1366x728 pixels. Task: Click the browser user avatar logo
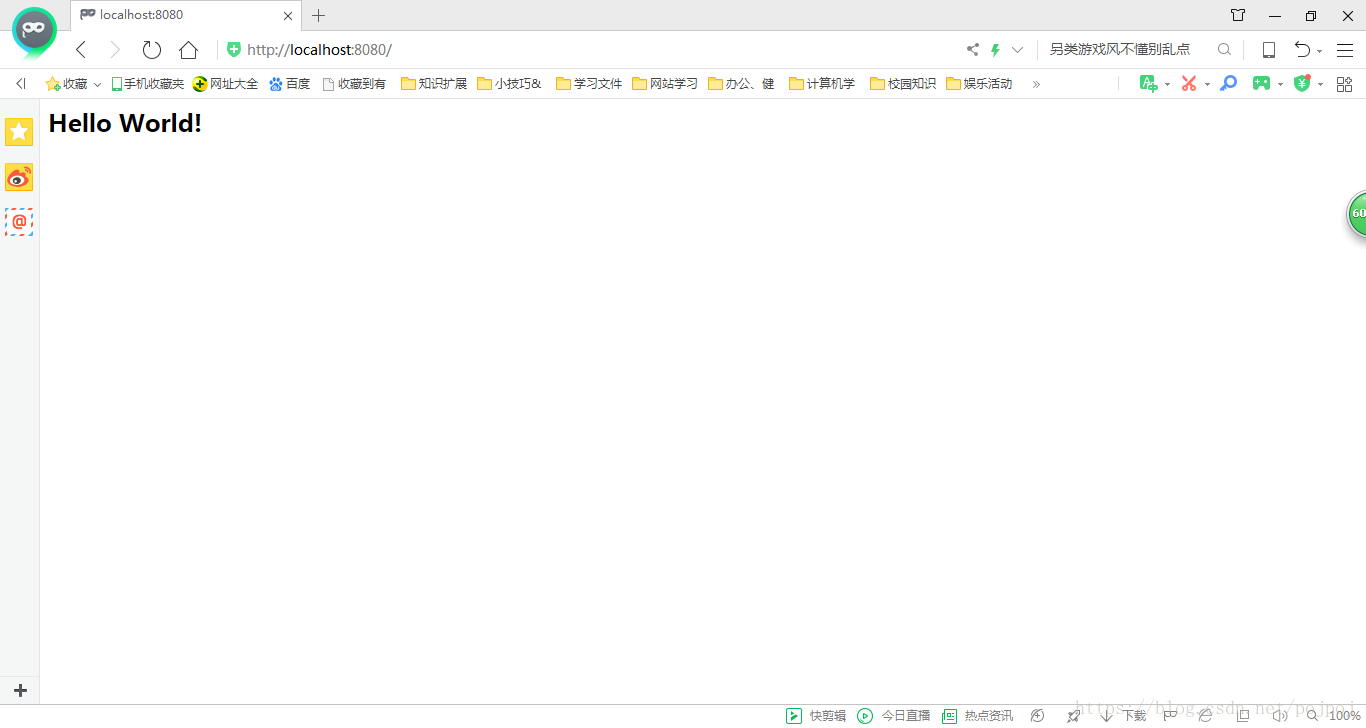[x=34, y=31]
